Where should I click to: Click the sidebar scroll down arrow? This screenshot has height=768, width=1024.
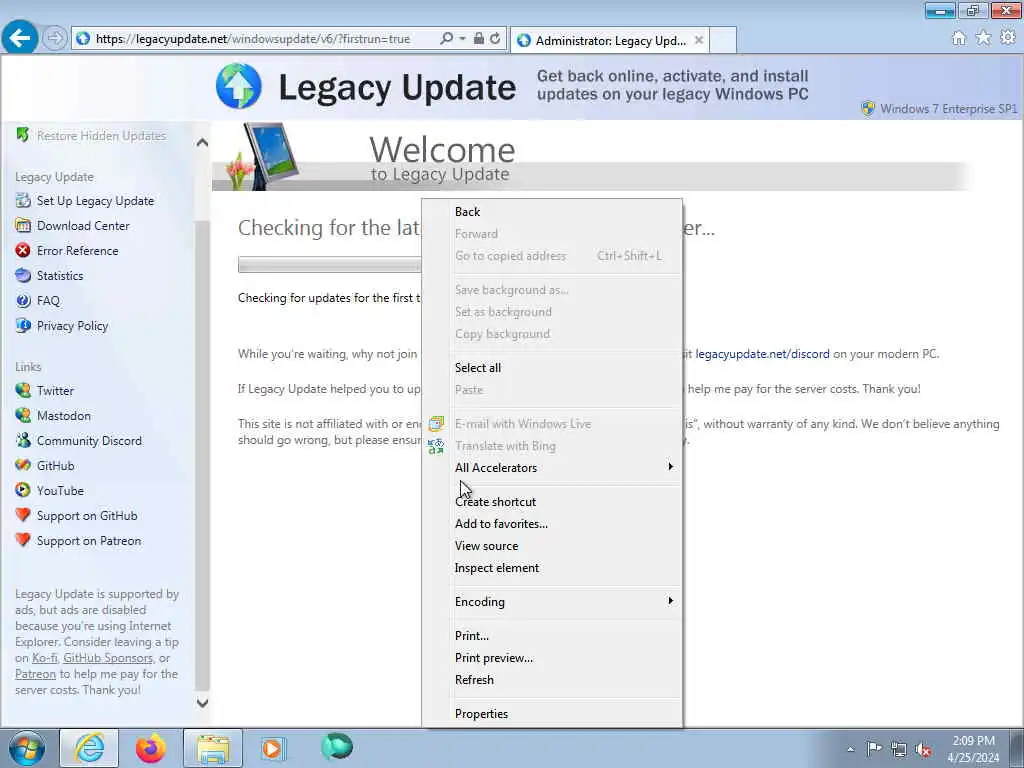pyautogui.click(x=202, y=703)
